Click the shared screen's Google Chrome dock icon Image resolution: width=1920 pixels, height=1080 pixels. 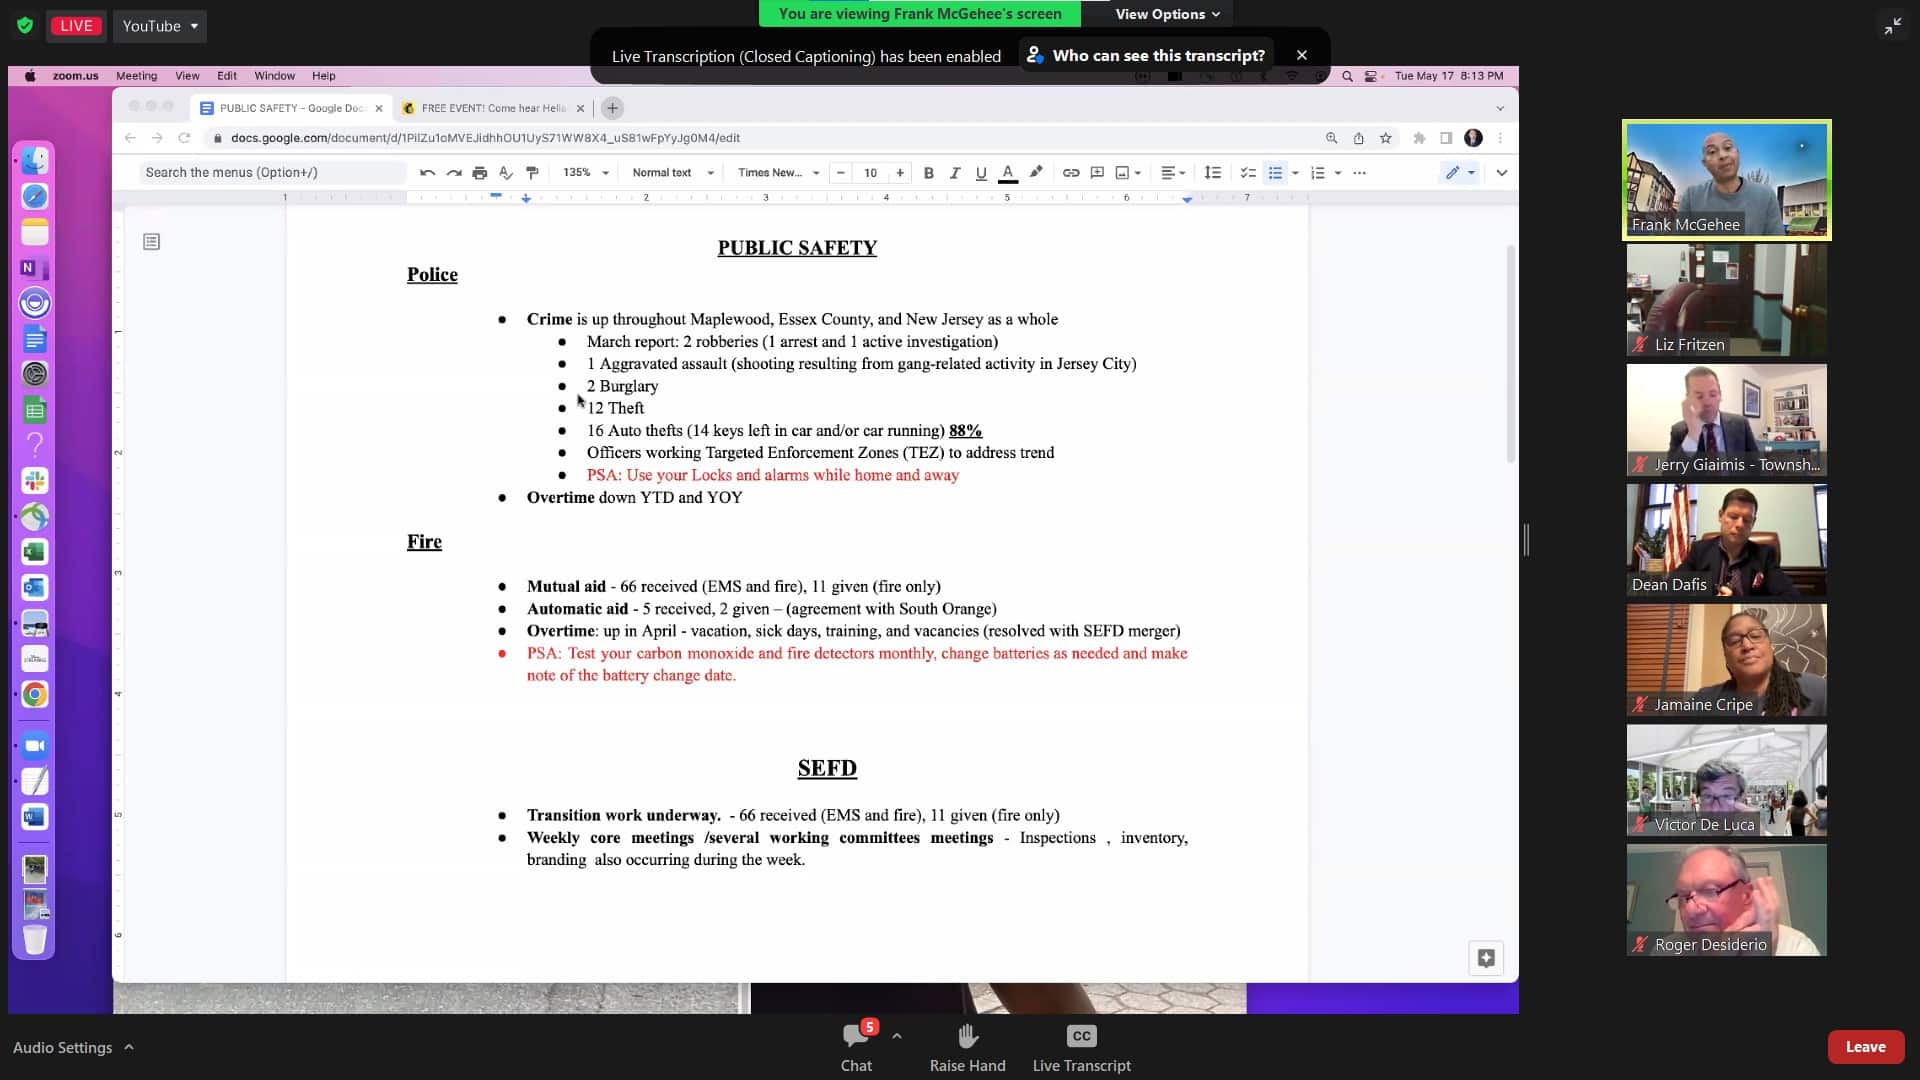coord(35,694)
